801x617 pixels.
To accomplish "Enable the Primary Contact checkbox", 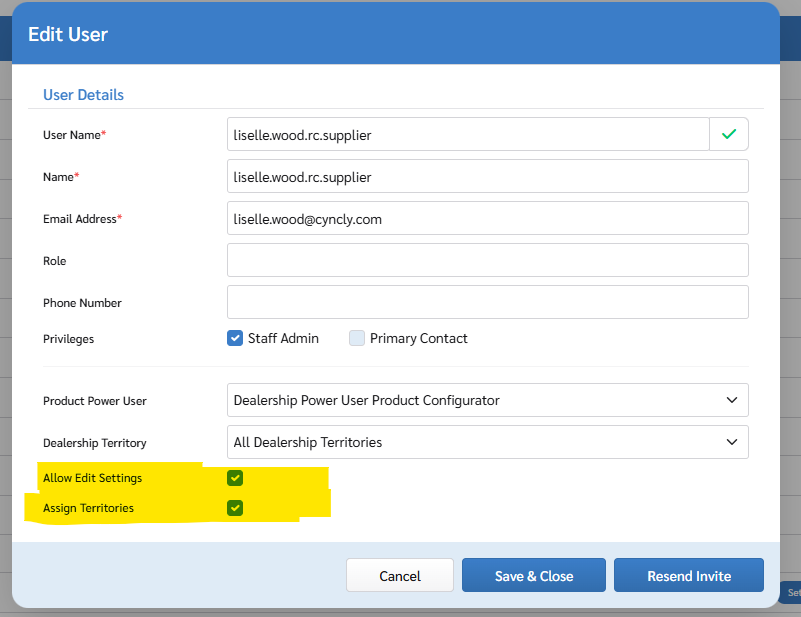I will click(357, 338).
